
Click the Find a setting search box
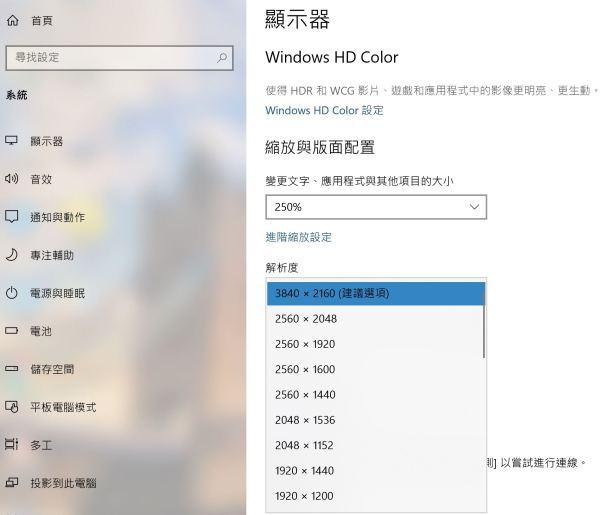click(110, 58)
